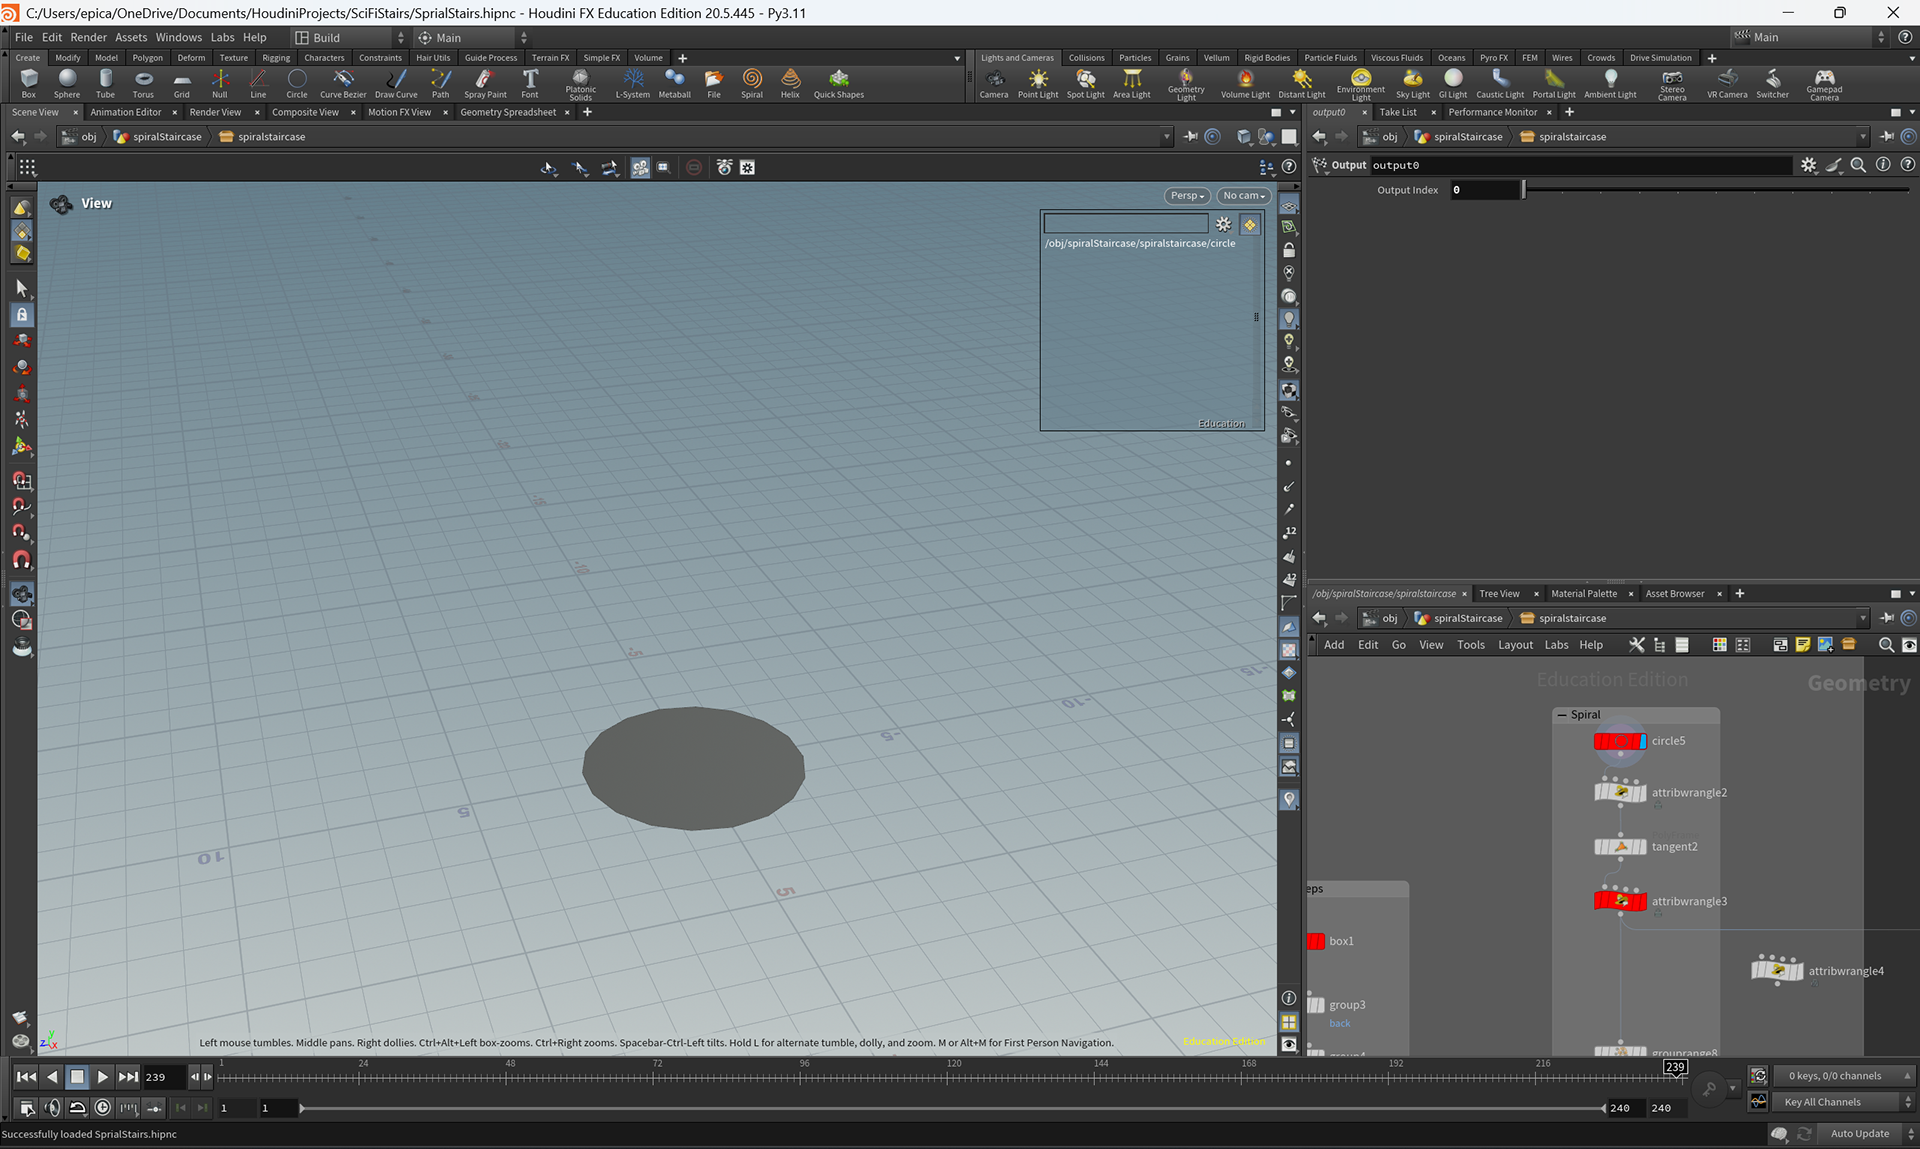This screenshot has height=1149, width=1920.
Task: Open the File menu
Action: [24, 37]
